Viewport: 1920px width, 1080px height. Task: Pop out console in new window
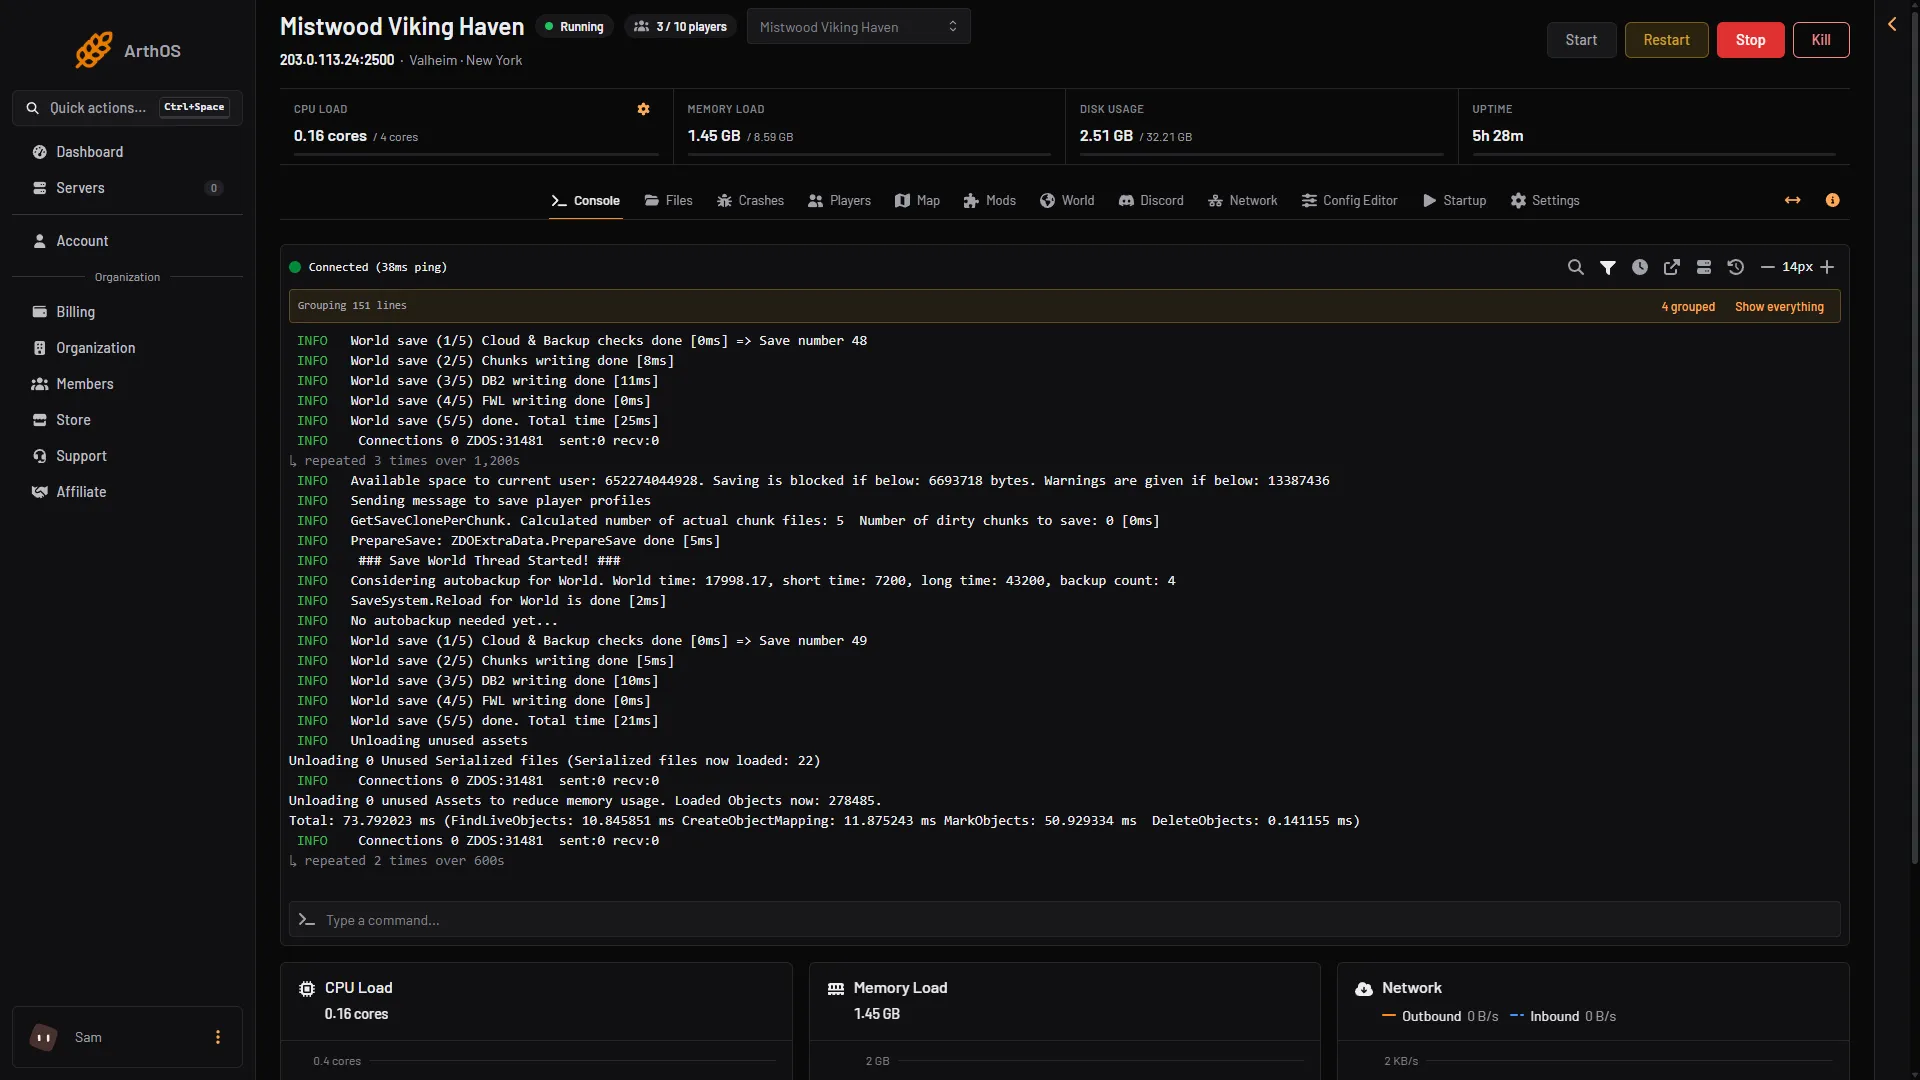click(x=1672, y=267)
